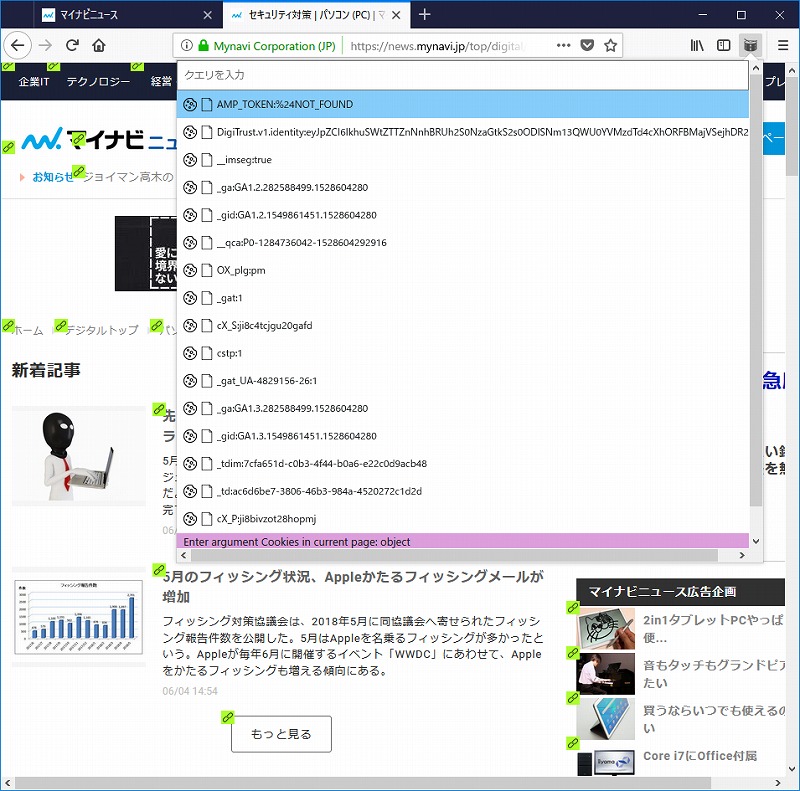Screen dimensions: 800x791
Task: Open a new tab with plus button
Action: tap(424, 15)
